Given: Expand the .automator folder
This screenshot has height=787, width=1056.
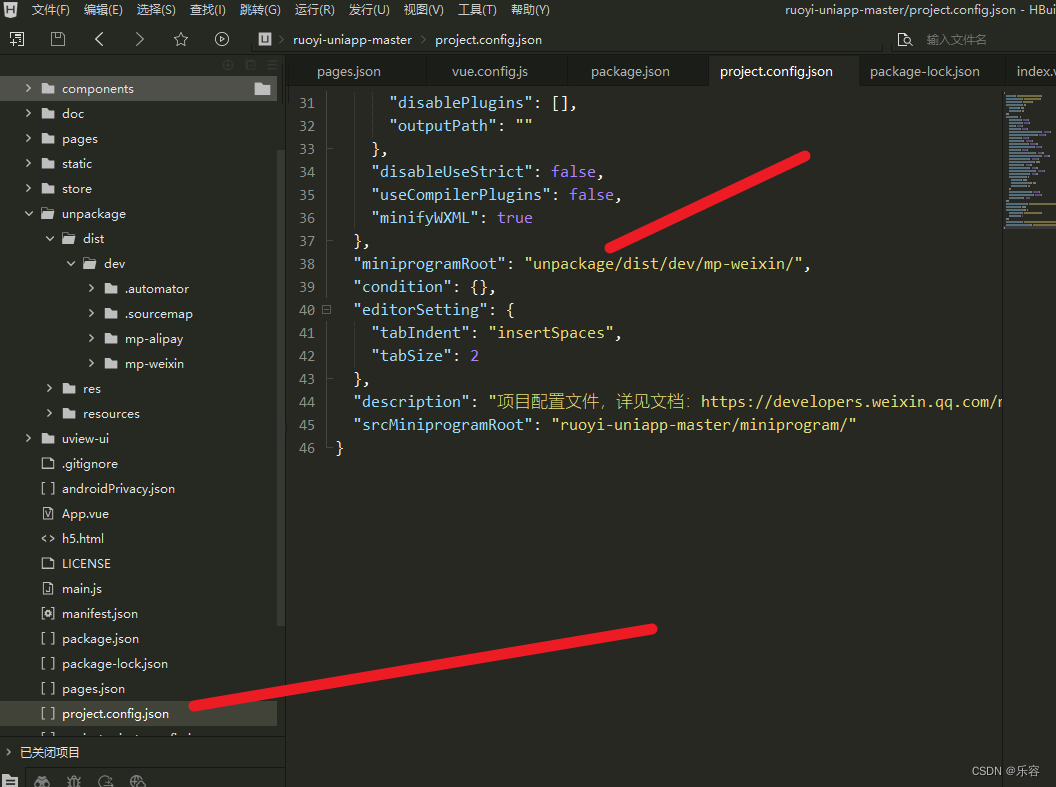Looking at the screenshot, I should pos(92,288).
